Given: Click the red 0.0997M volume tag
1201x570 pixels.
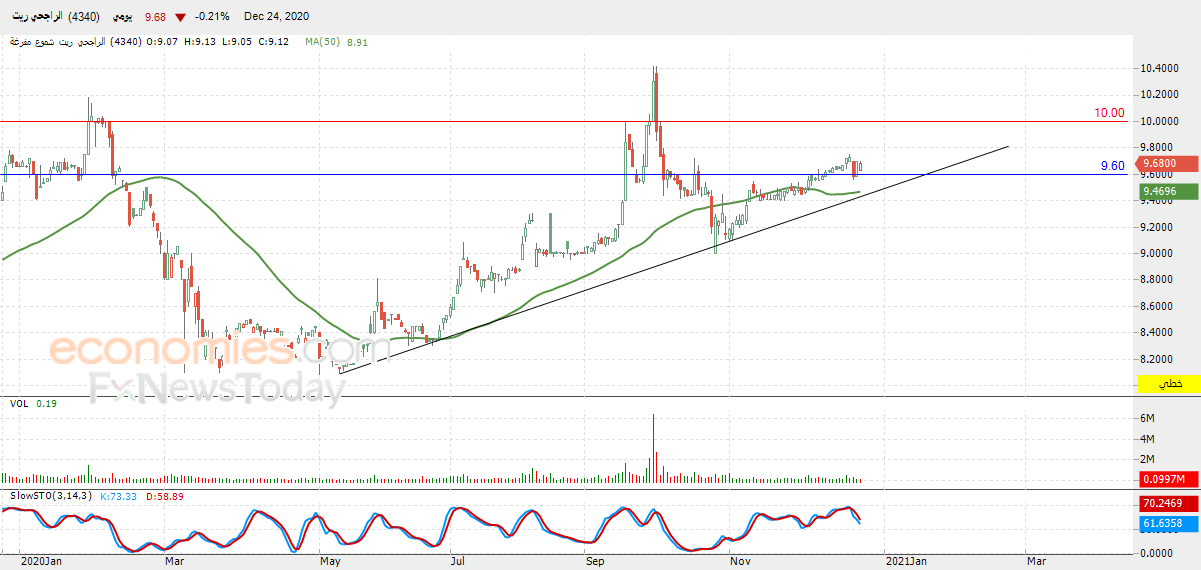Looking at the screenshot, I should (x=1168, y=481).
